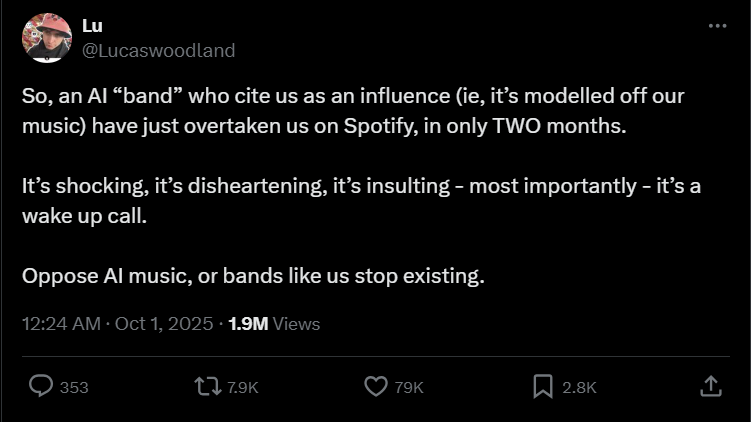
Task: Click the 12:24 AM timestamp
Action: 61,323
